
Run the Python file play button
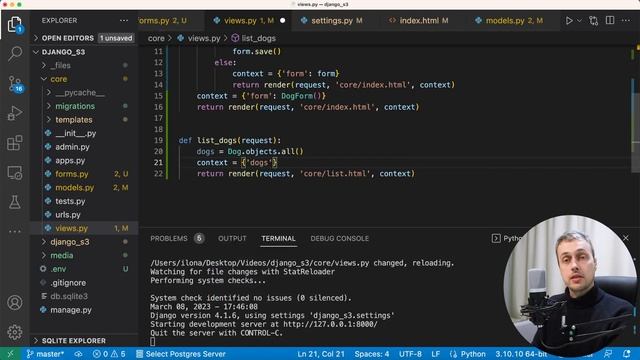click(569, 20)
